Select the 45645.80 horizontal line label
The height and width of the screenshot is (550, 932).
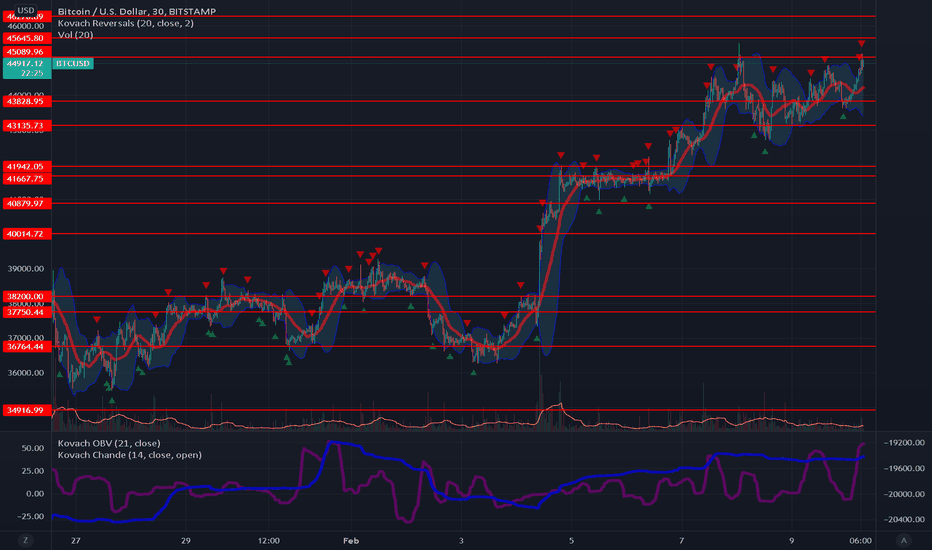tap(27, 38)
